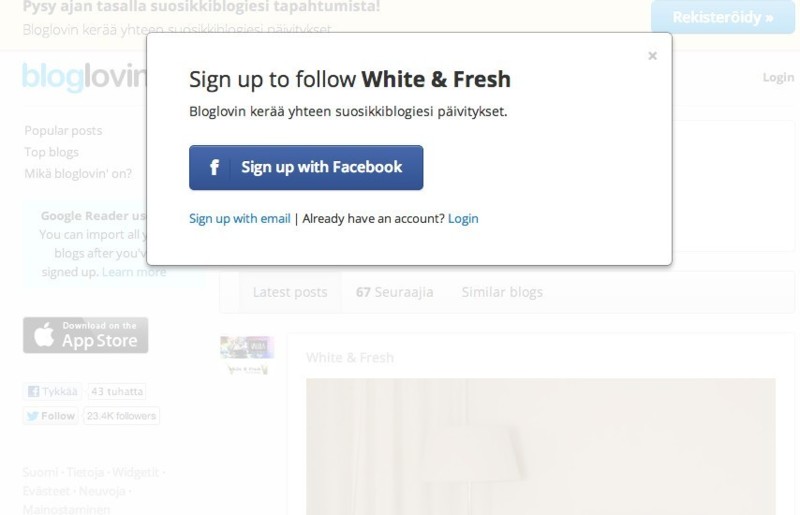Open Popular posts sidebar link
This screenshot has height=515, width=800.
[63, 131]
